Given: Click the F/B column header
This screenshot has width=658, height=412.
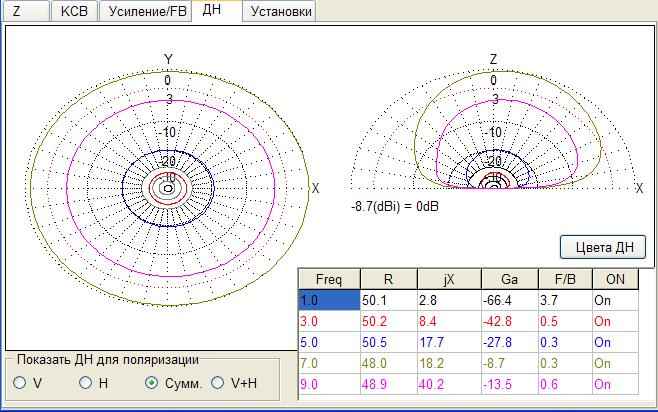Looking at the screenshot, I should pyautogui.click(x=565, y=279).
